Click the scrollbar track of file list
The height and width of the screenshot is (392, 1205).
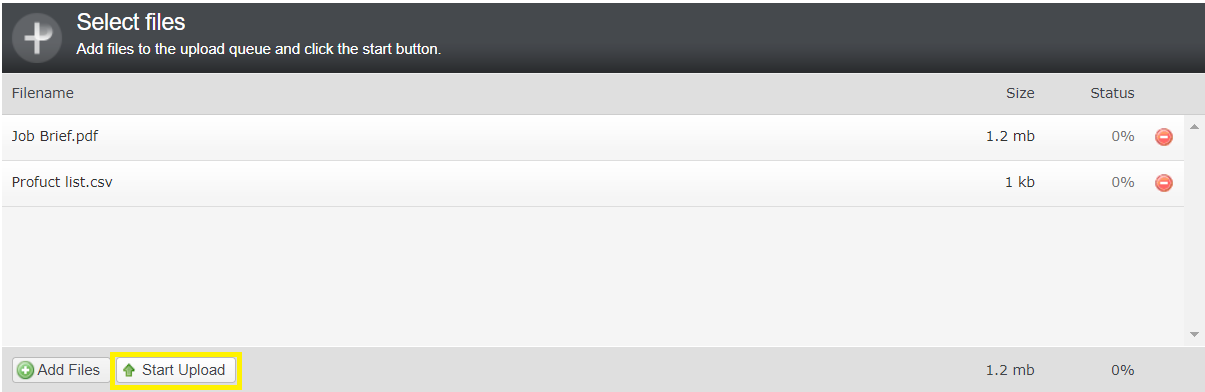1194,230
